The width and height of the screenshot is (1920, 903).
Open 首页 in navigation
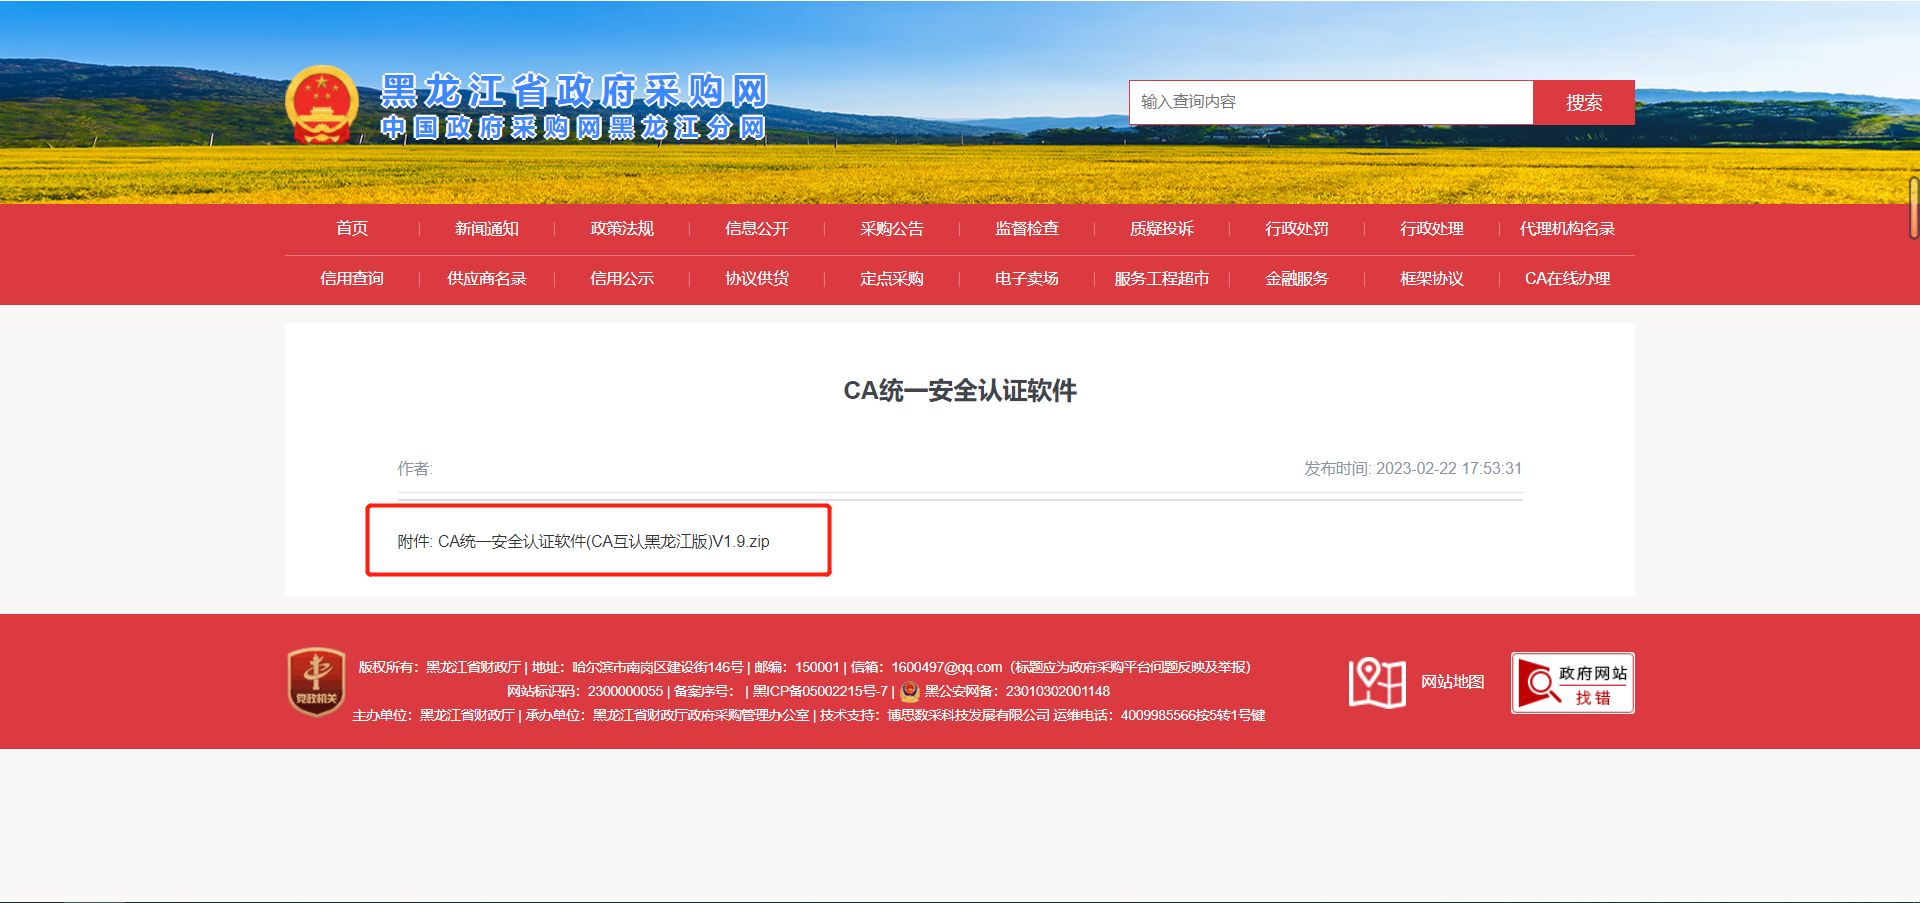[x=352, y=229]
